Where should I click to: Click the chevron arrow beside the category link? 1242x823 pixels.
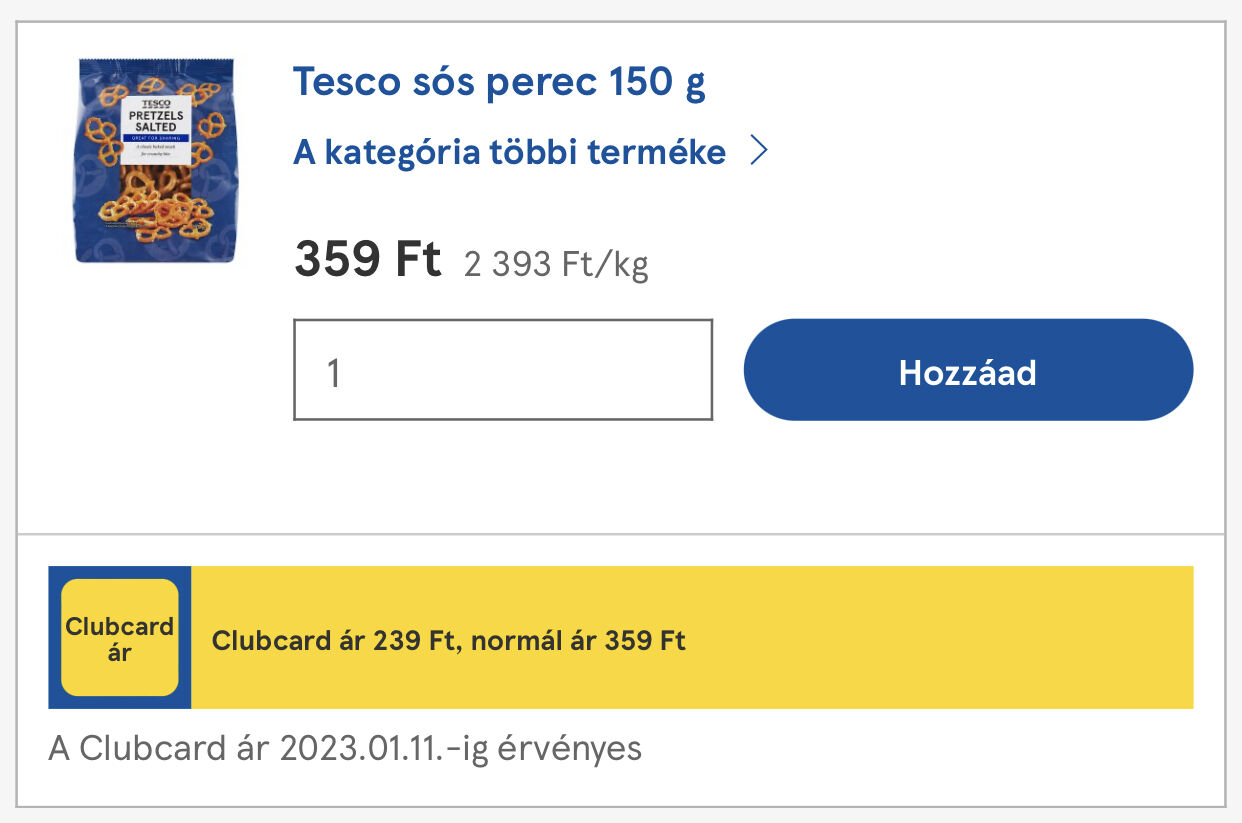[759, 152]
